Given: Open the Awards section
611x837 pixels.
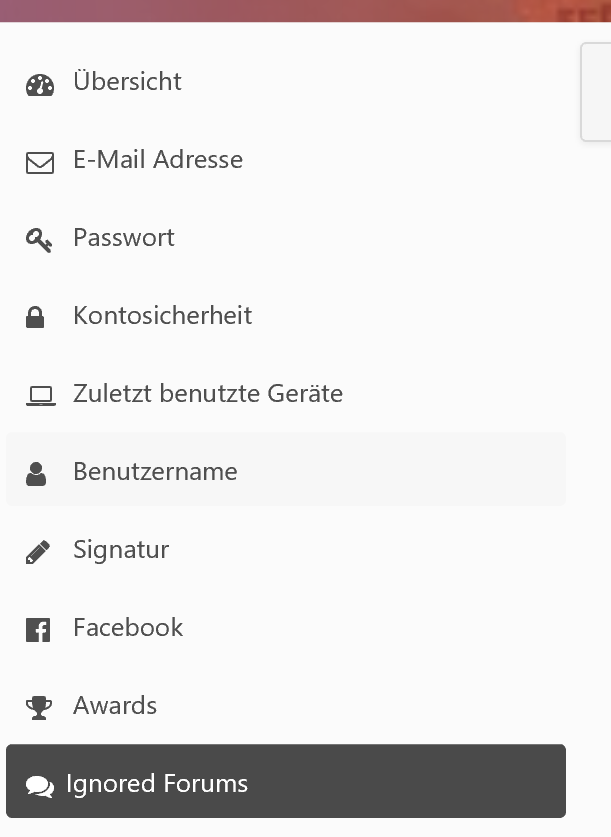Looking at the screenshot, I should (115, 706).
